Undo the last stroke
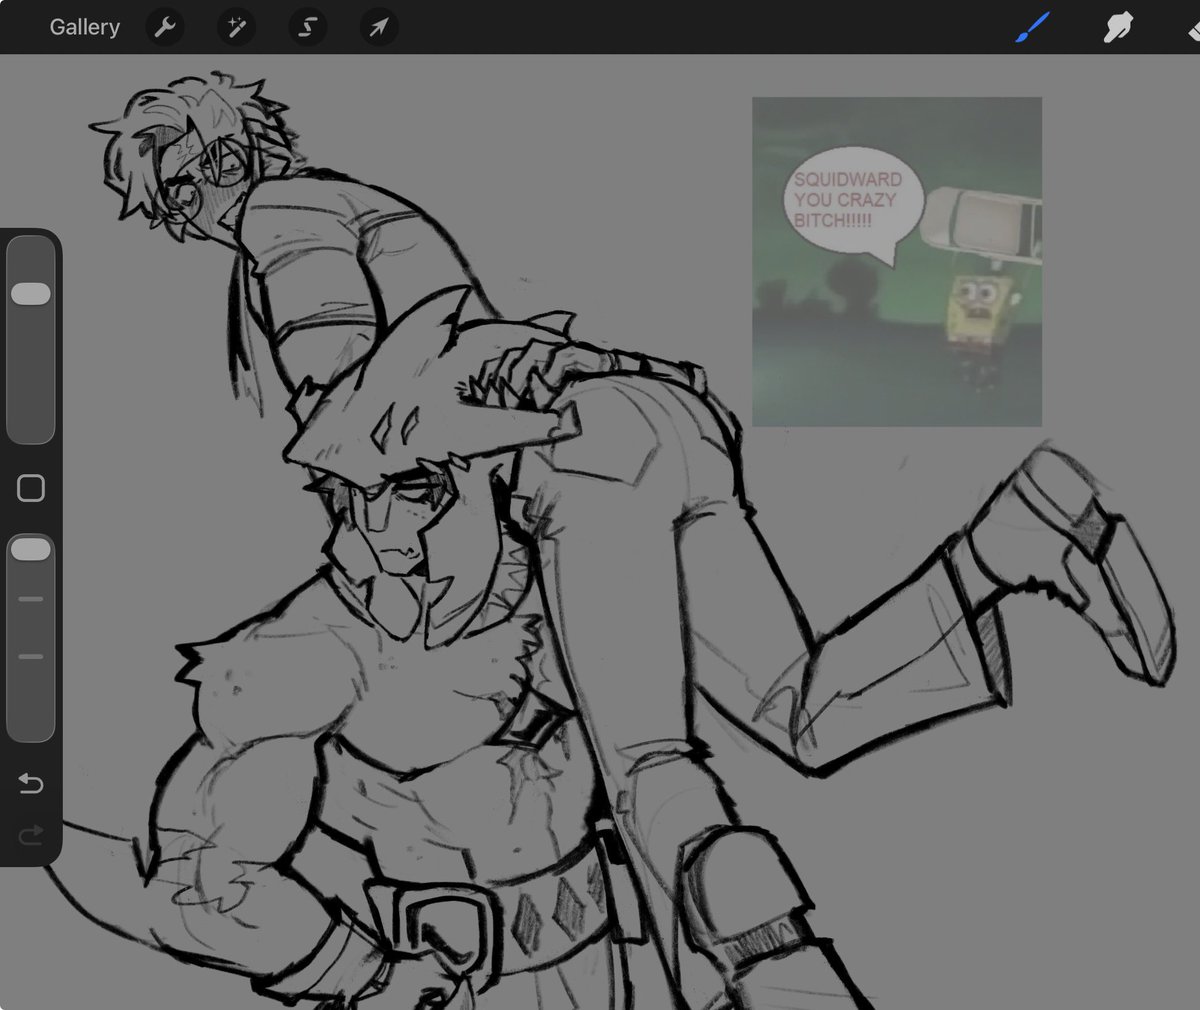Viewport: 1200px width, 1010px height. pos(31,783)
